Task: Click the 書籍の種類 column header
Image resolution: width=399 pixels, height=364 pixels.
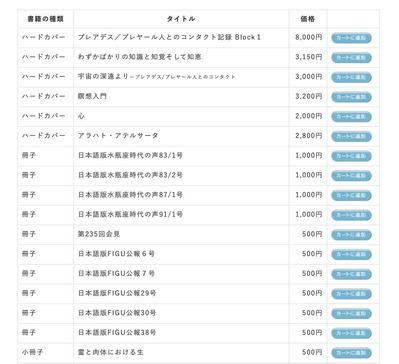Action: click(45, 19)
